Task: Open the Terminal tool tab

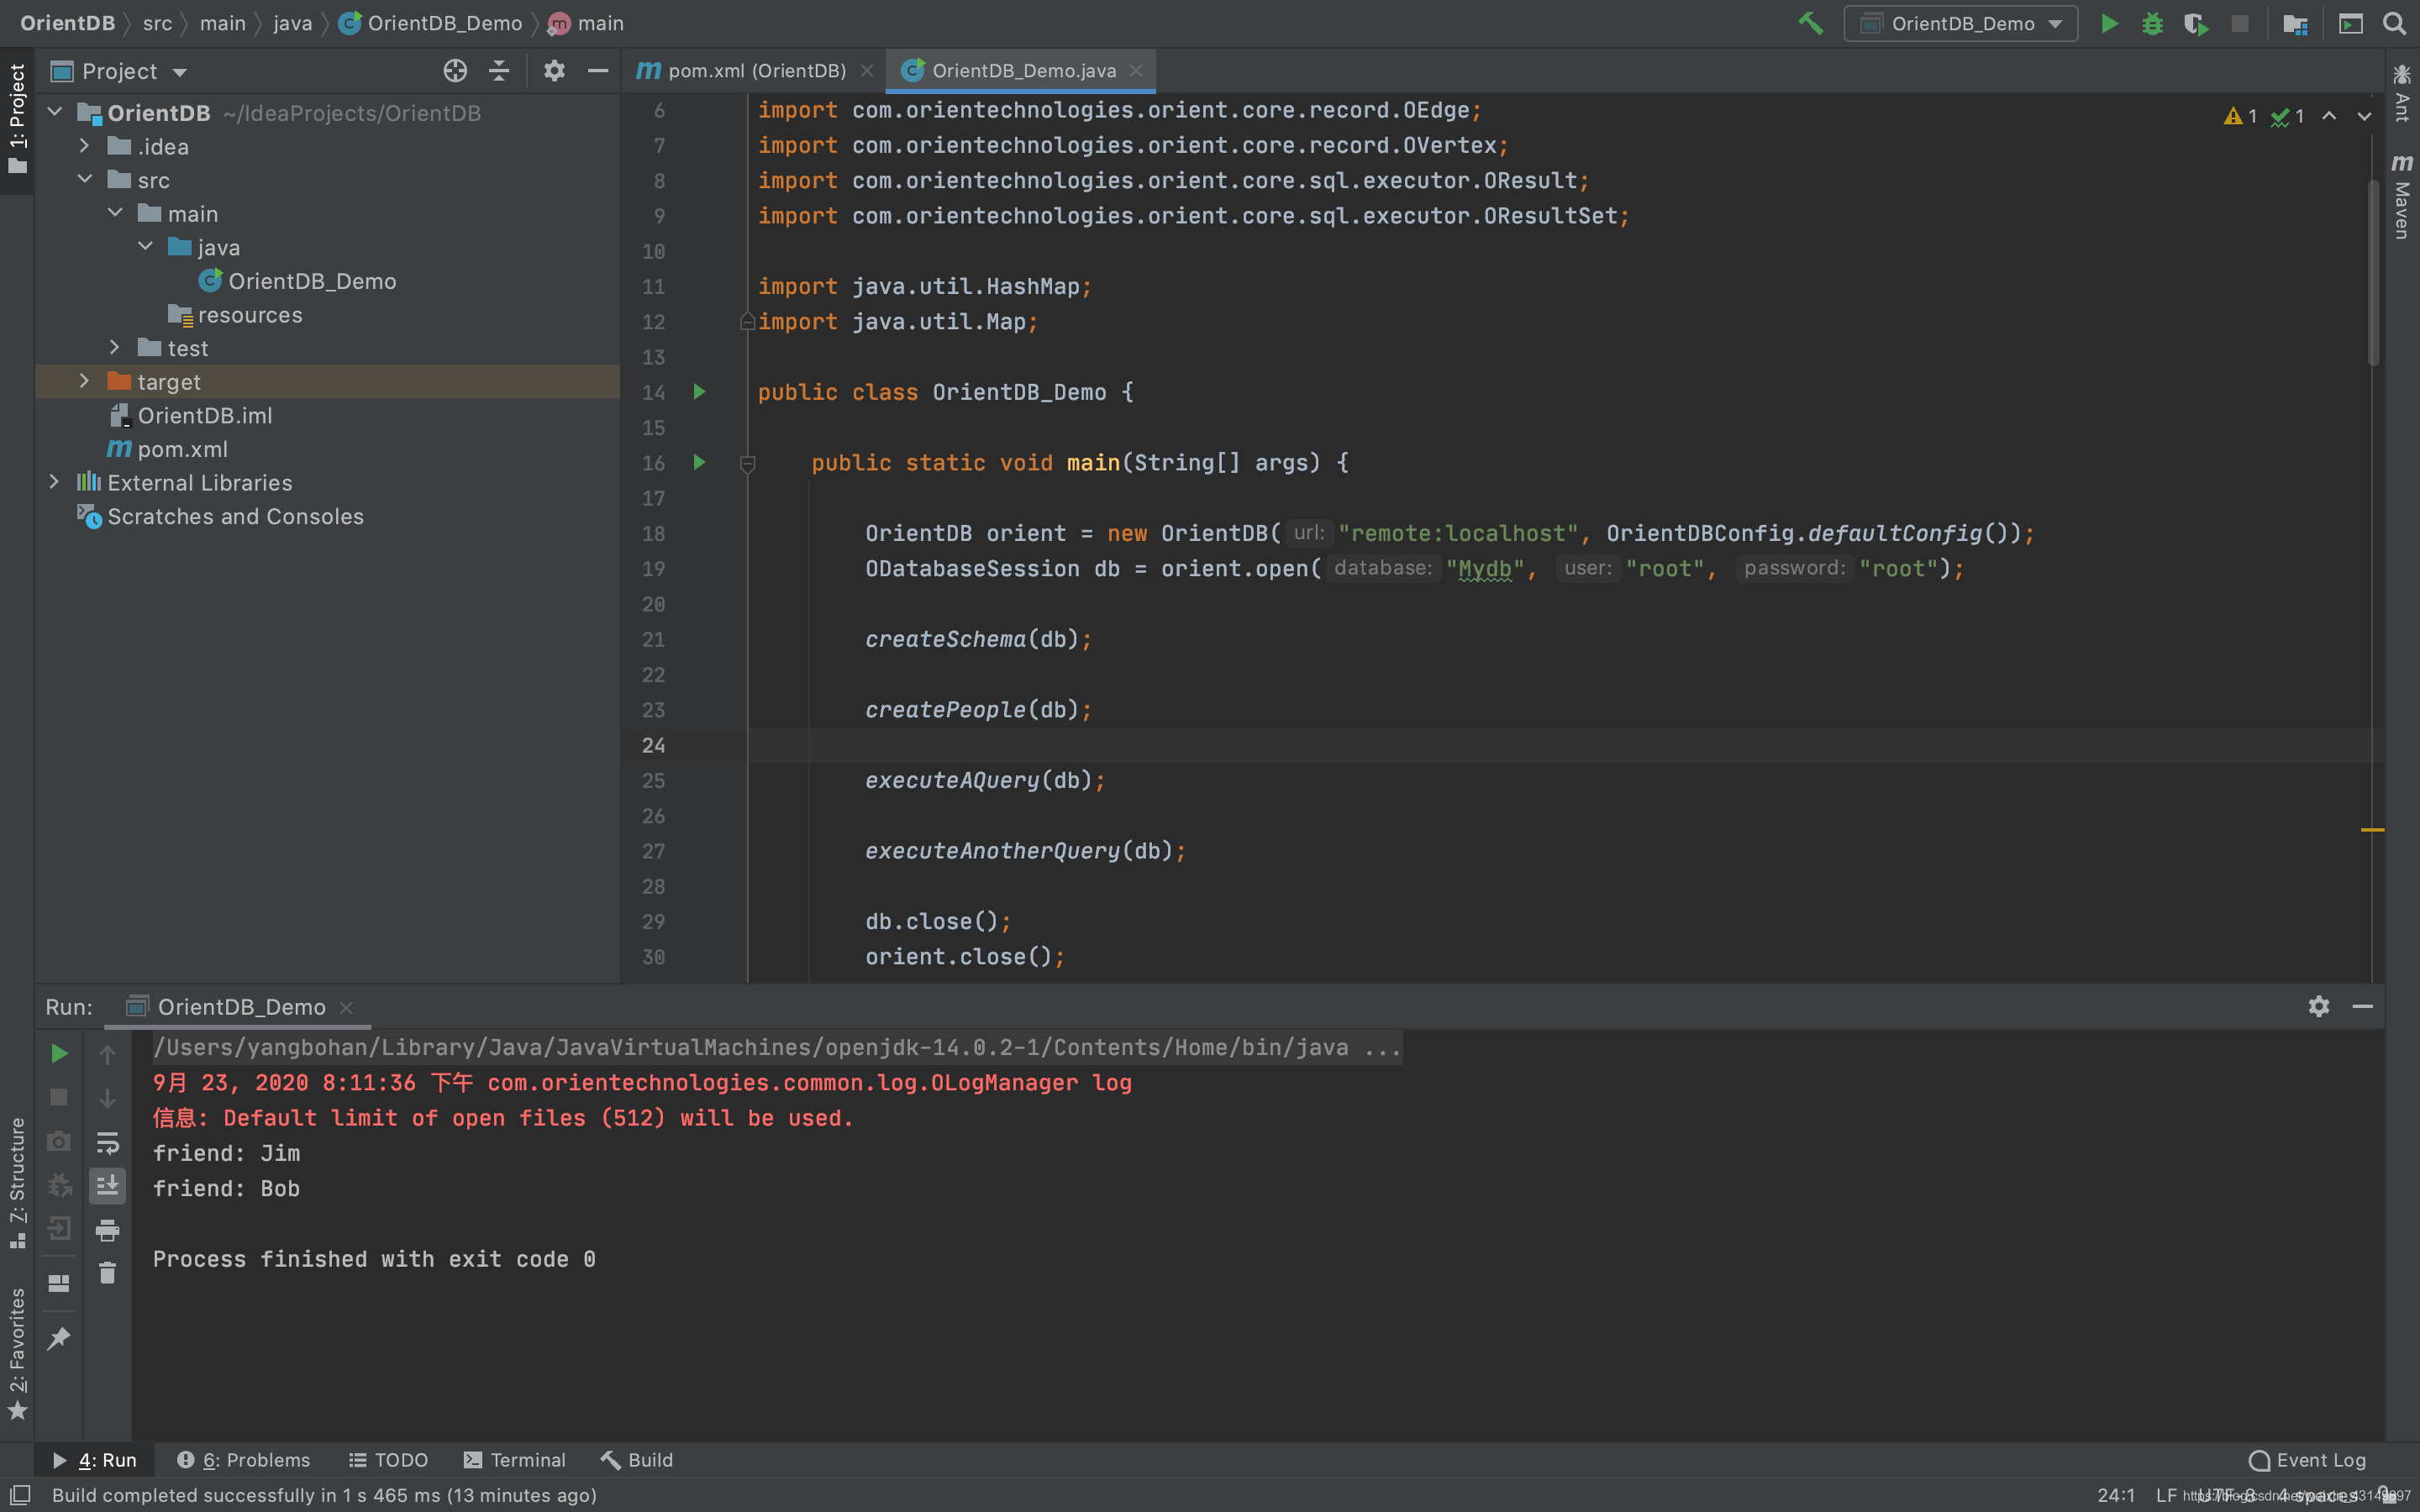Action: tap(515, 1460)
